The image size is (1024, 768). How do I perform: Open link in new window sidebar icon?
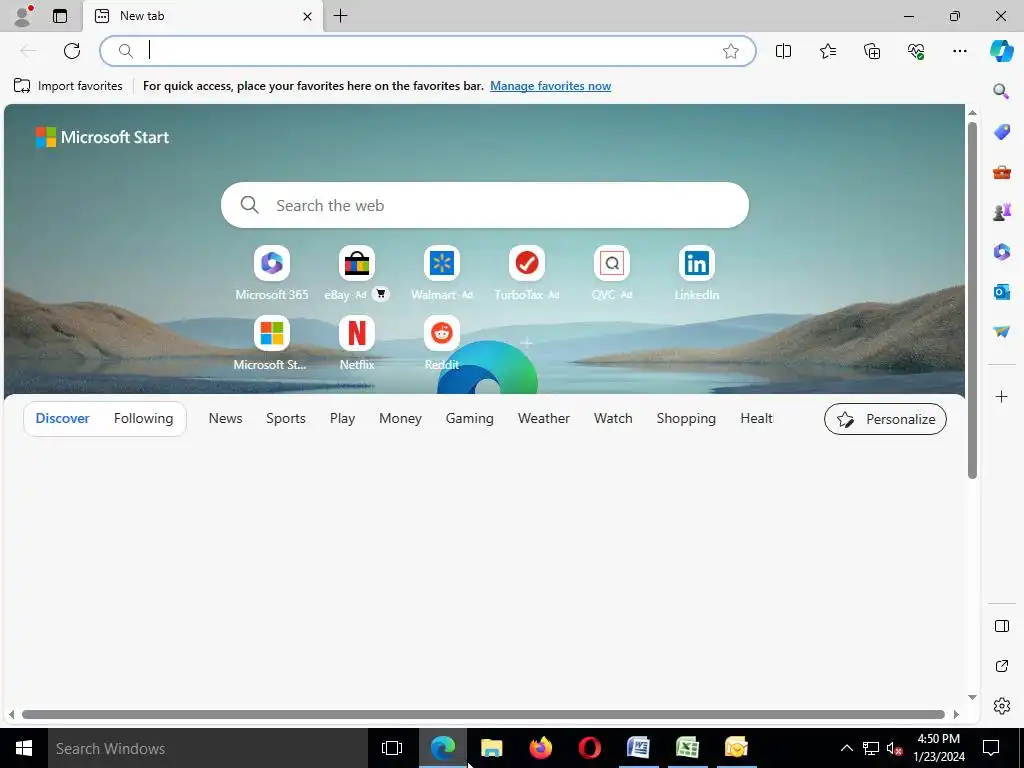click(1001, 666)
